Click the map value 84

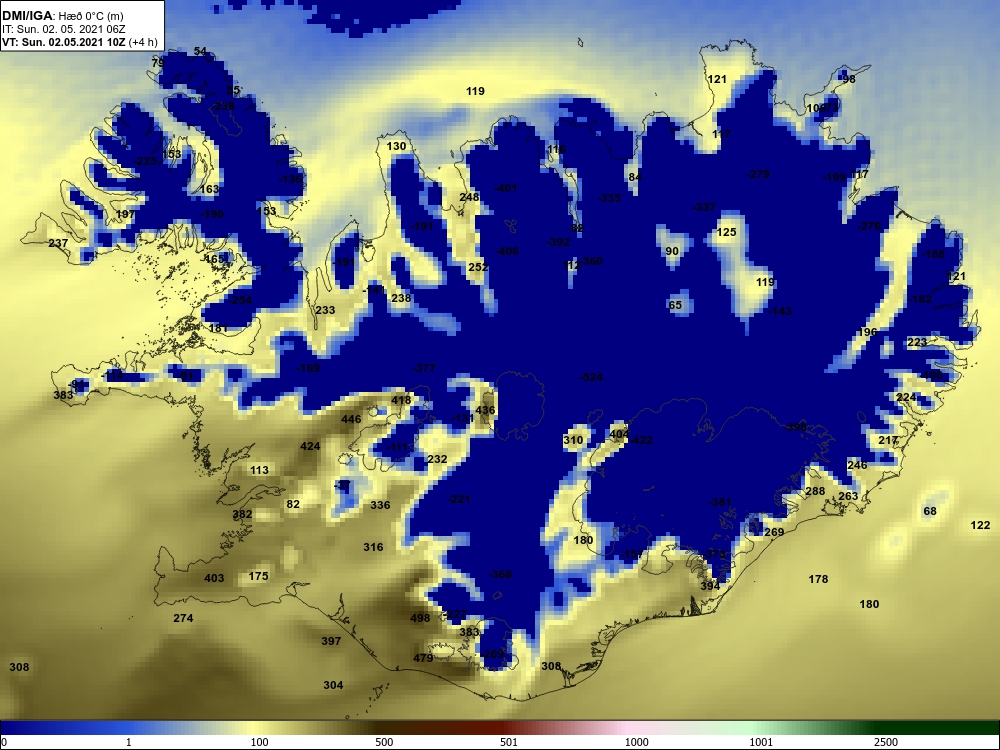[x=634, y=177]
